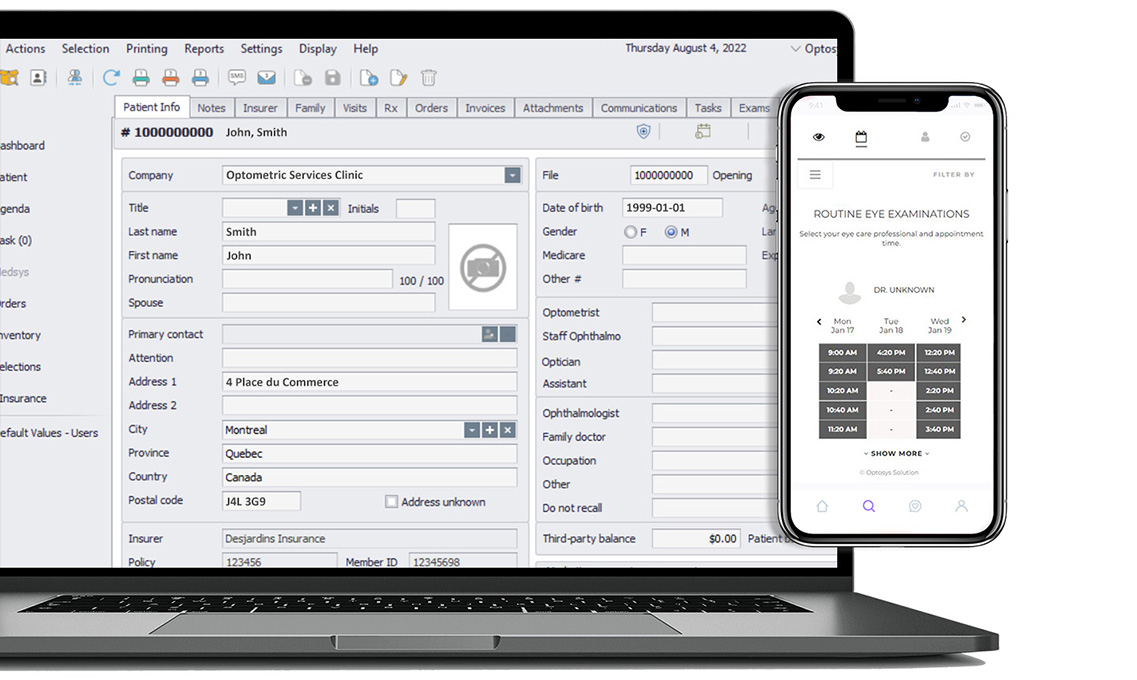The image size is (1137, 680).
Task: Open the Display menu
Action: 318,49
